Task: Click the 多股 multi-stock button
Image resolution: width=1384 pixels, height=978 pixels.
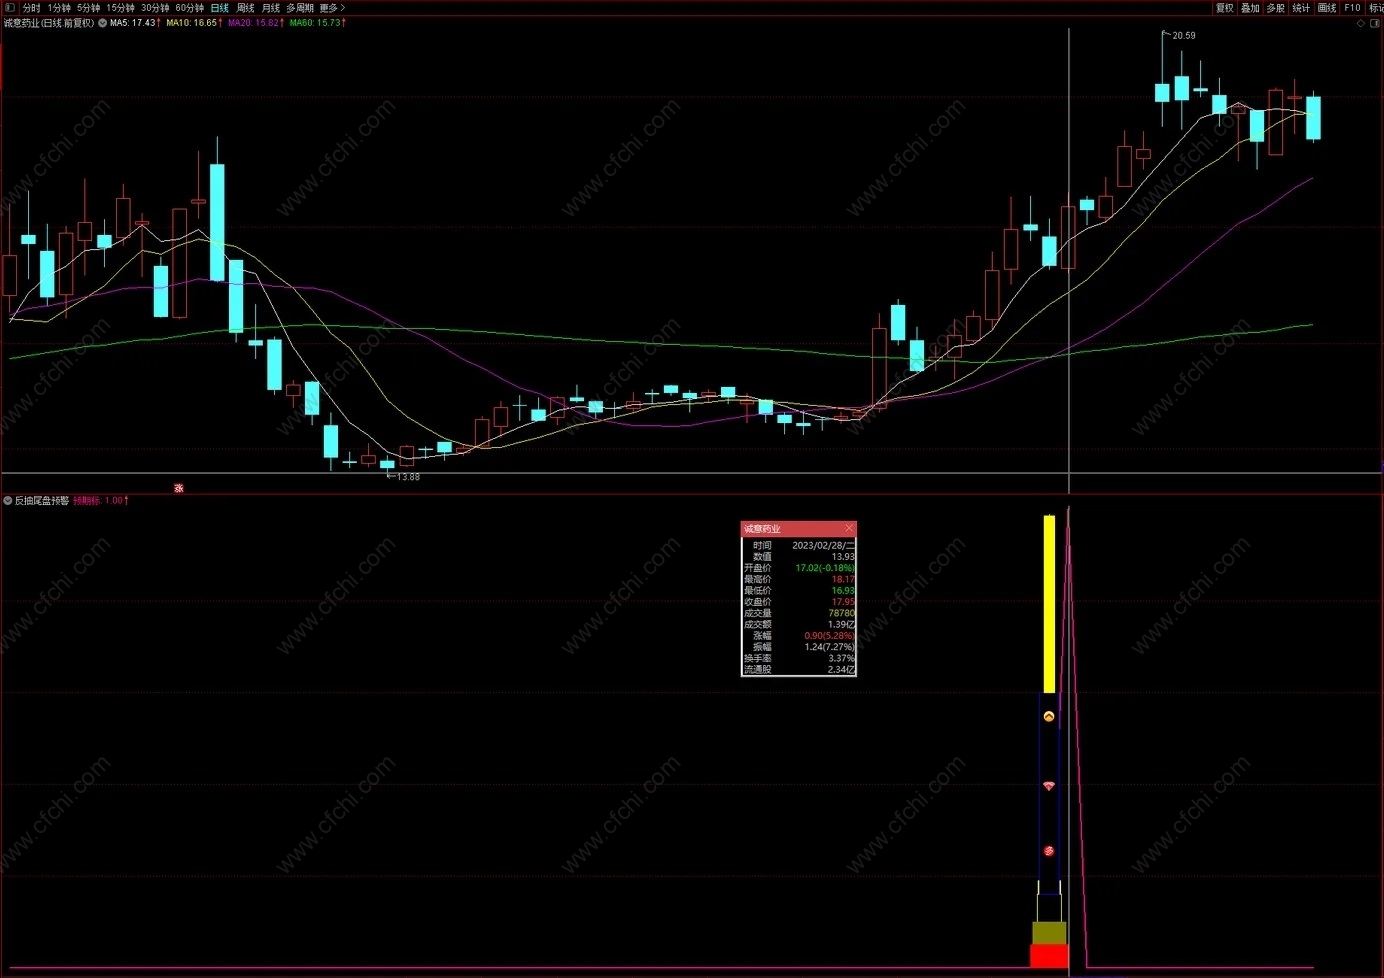Action: (x=1275, y=7)
